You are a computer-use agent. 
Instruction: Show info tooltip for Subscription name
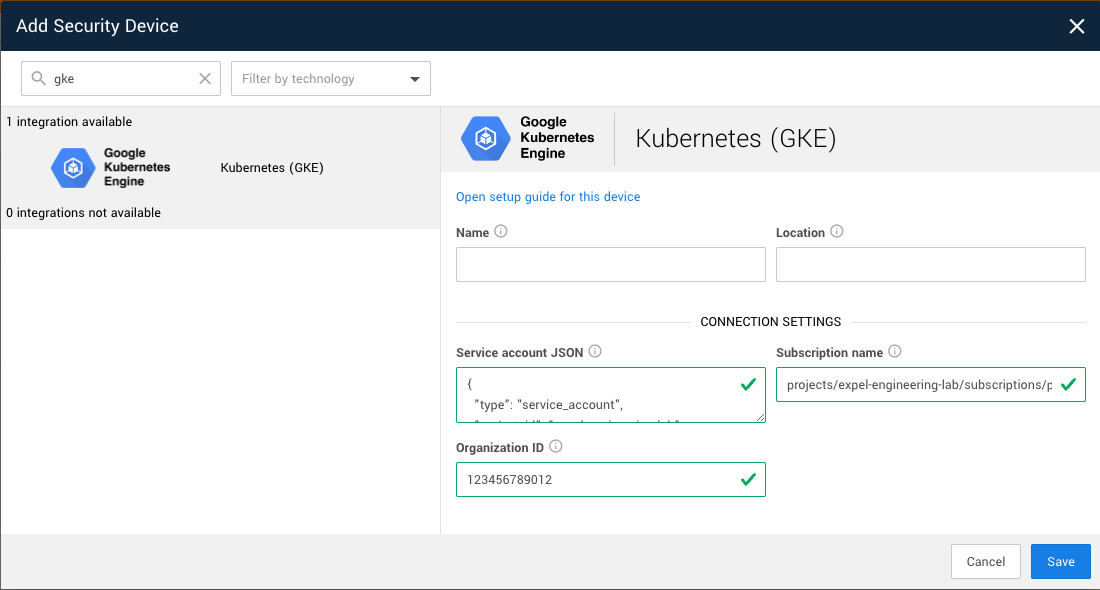click(x=894, y=351)
